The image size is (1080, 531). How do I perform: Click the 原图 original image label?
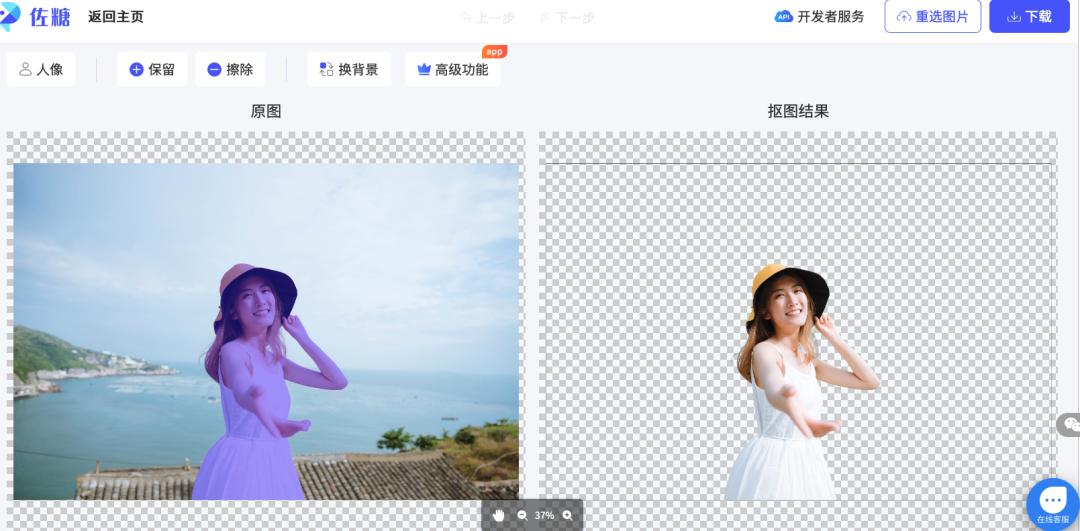coord(266,111)
